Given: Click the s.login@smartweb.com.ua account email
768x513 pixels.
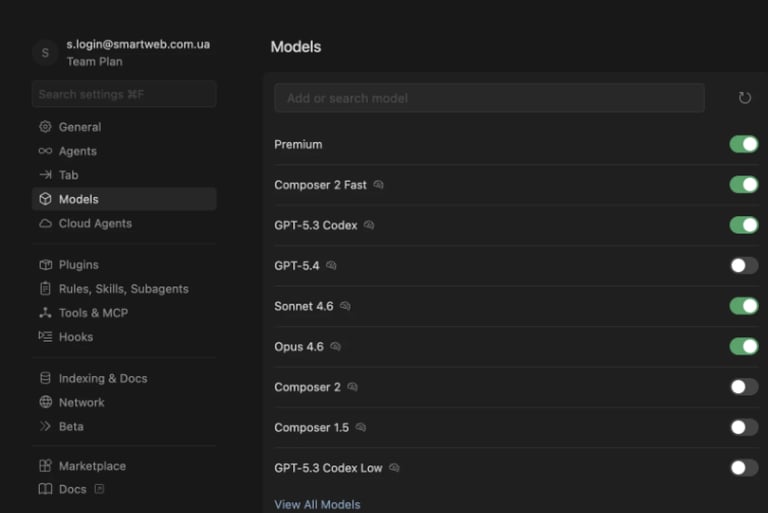Looking at the screenshot, I should pyautogui.click(x=138, y=44).
